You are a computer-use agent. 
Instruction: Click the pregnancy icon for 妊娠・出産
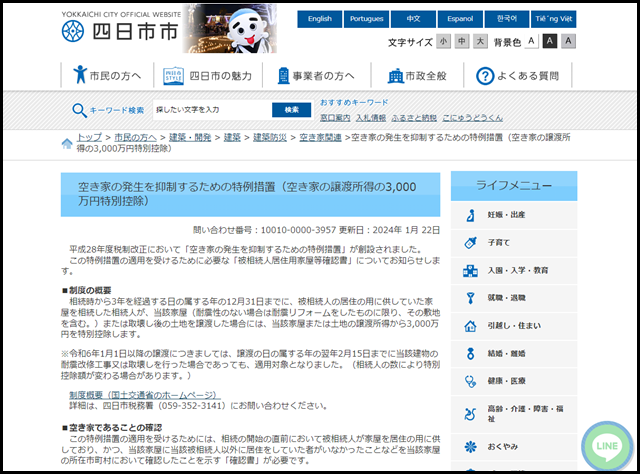pyautogui.click(x=470, y=215)
